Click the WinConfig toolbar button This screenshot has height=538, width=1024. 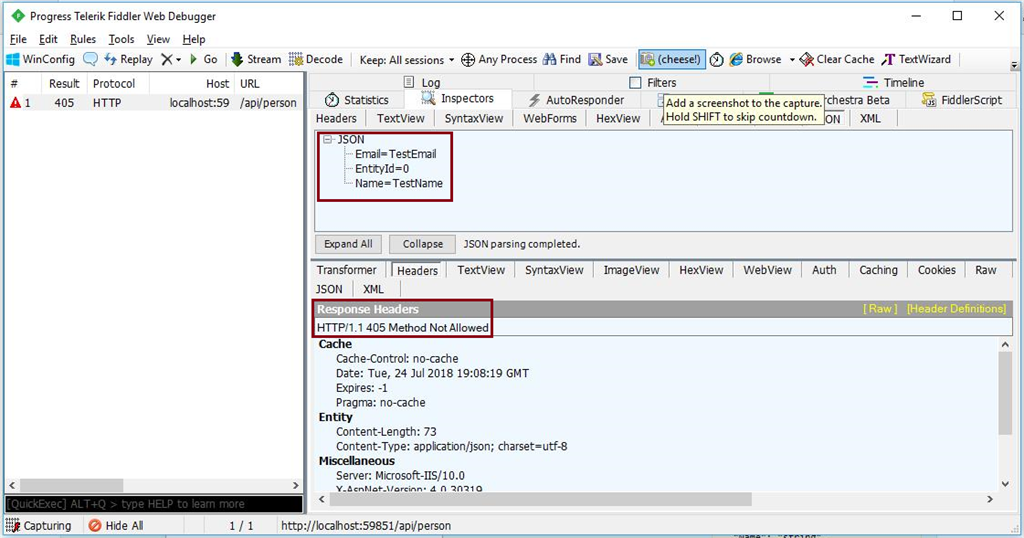click(40, 59)
